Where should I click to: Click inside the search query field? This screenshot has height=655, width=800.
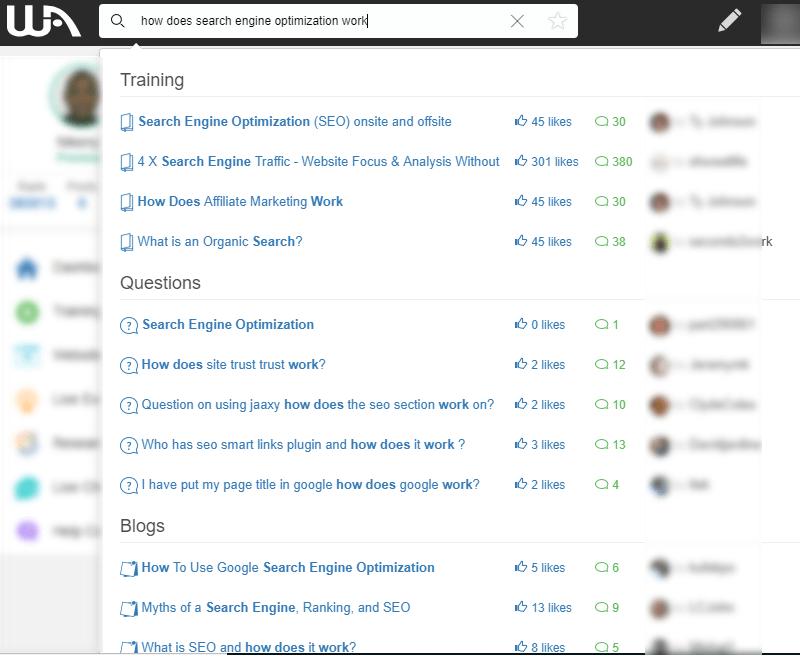[x=321, y=21]
